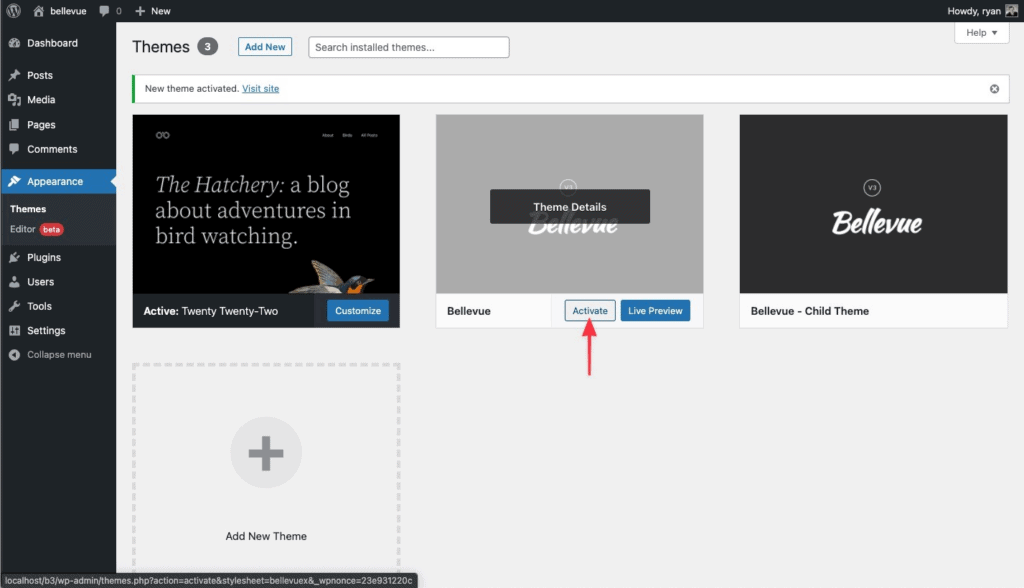The width and height of the screenshot is (1024, 588).
Task: Open the comments bubble icon in admin bar
Action: 104,11
